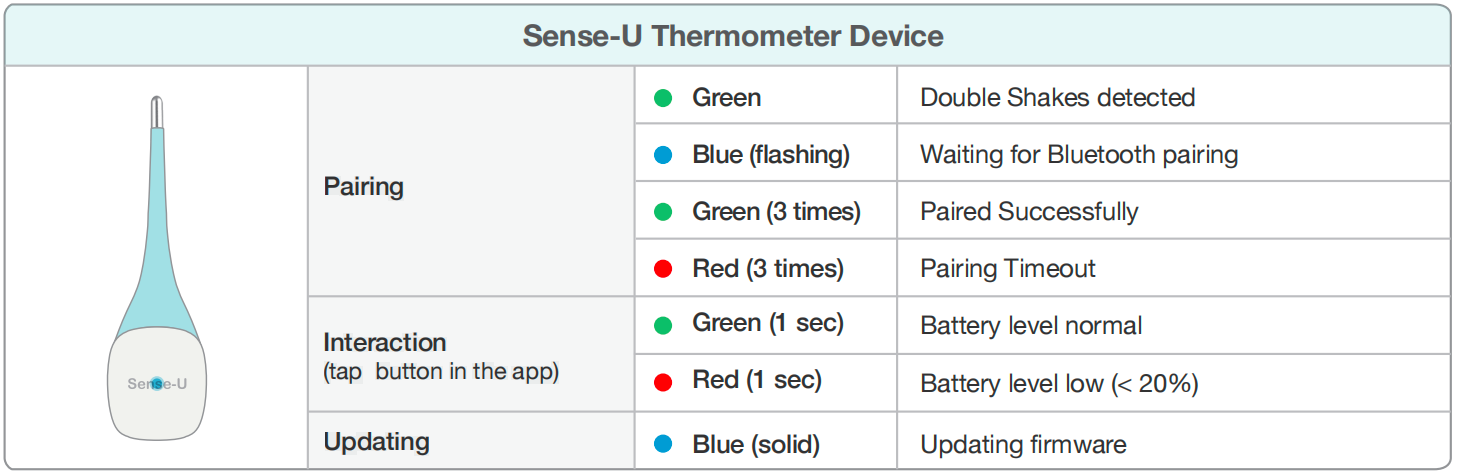The height and width of the screenshot is (476, 1458).
Task: Select the Paired Successfully description
Action: 1029,212
